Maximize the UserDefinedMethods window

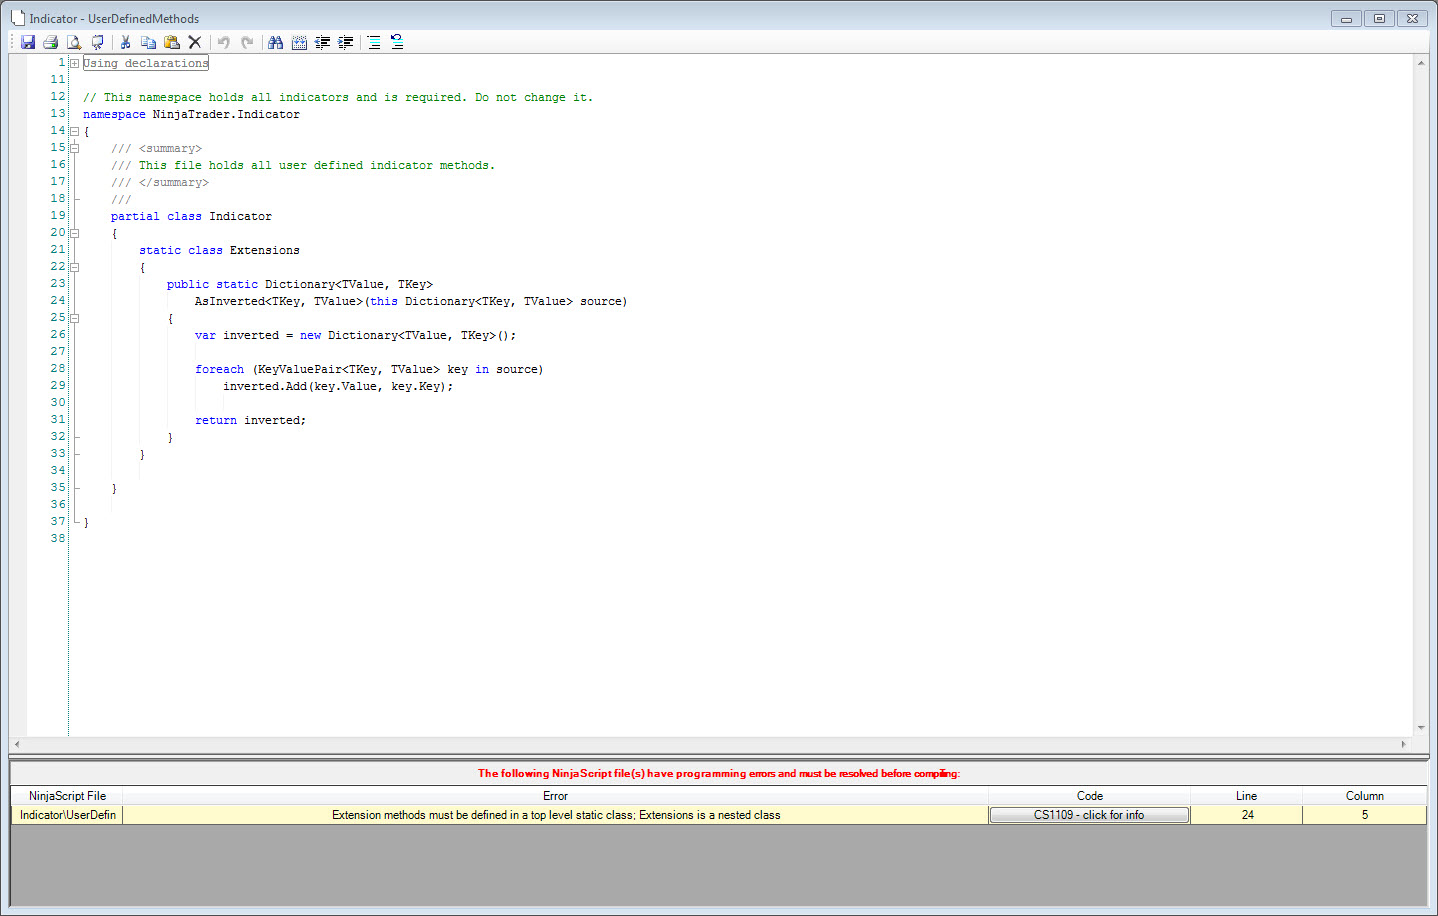[1379, 18]
